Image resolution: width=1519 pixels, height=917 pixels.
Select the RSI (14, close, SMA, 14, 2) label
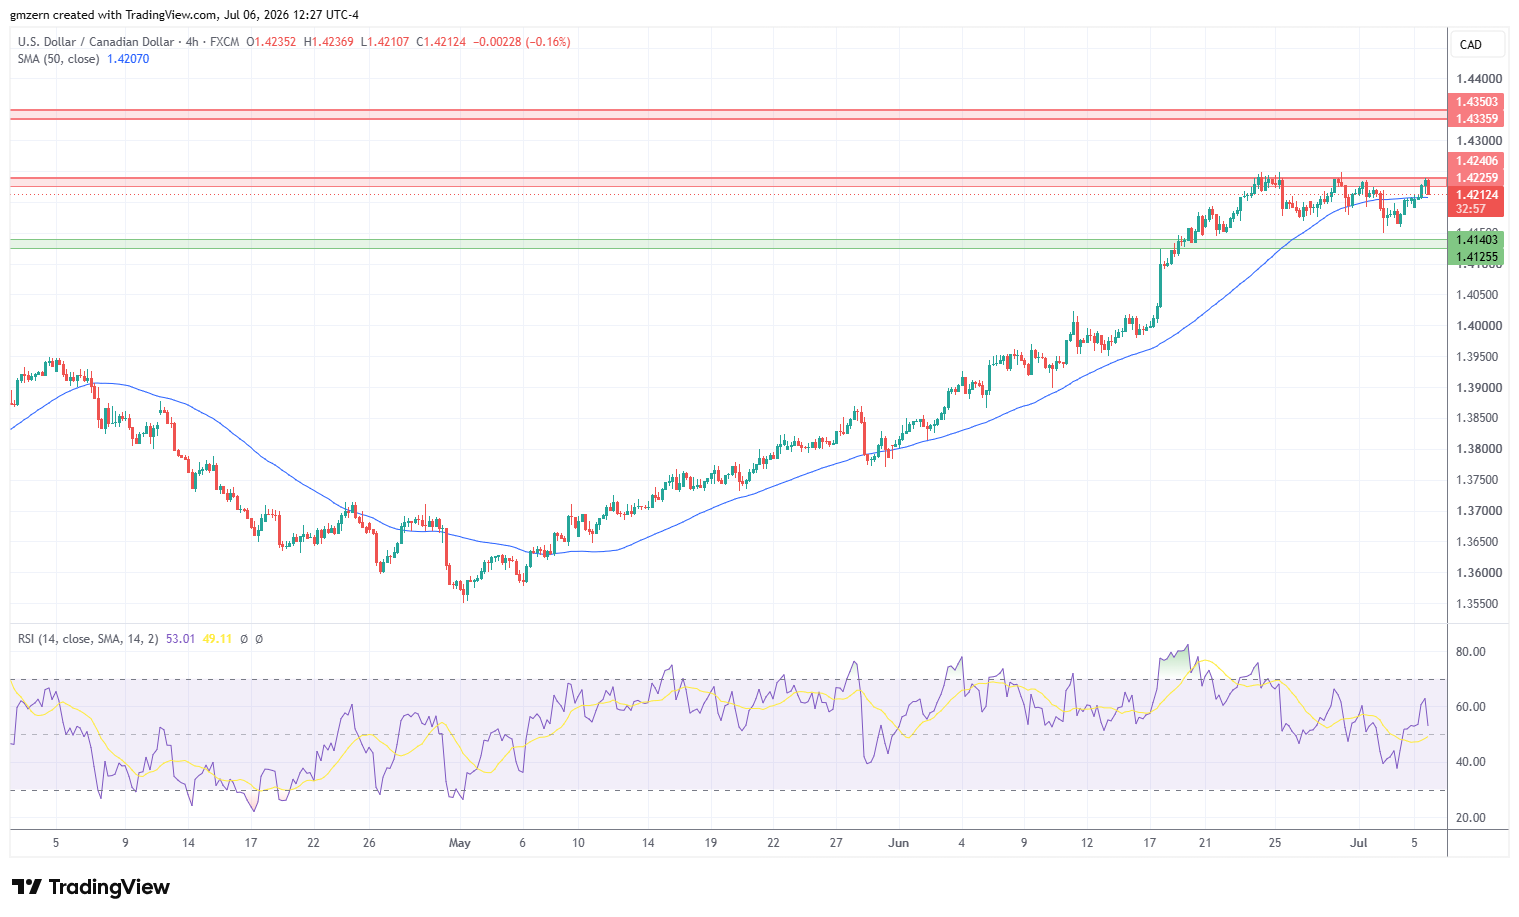[x=88, y=638]
